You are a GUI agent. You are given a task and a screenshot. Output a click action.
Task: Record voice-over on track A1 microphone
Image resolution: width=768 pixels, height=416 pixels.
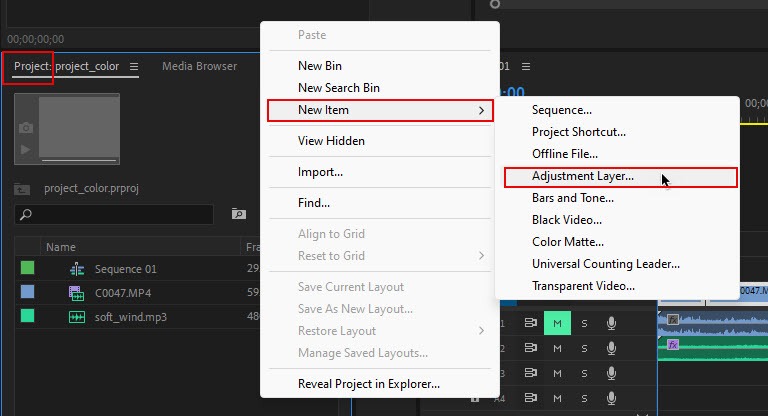[x=611, y=323]
